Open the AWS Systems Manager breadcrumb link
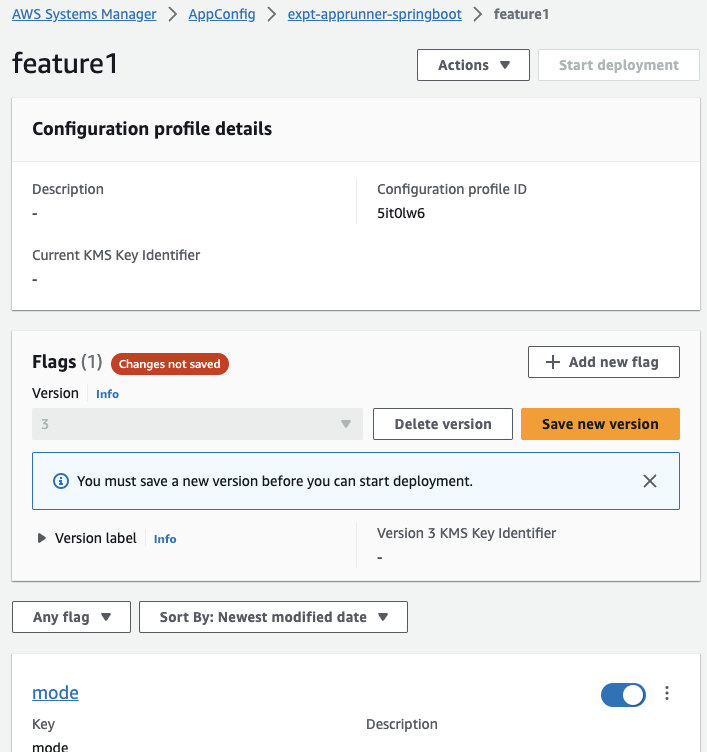707x752 pixels. click(x=84, y=14)
